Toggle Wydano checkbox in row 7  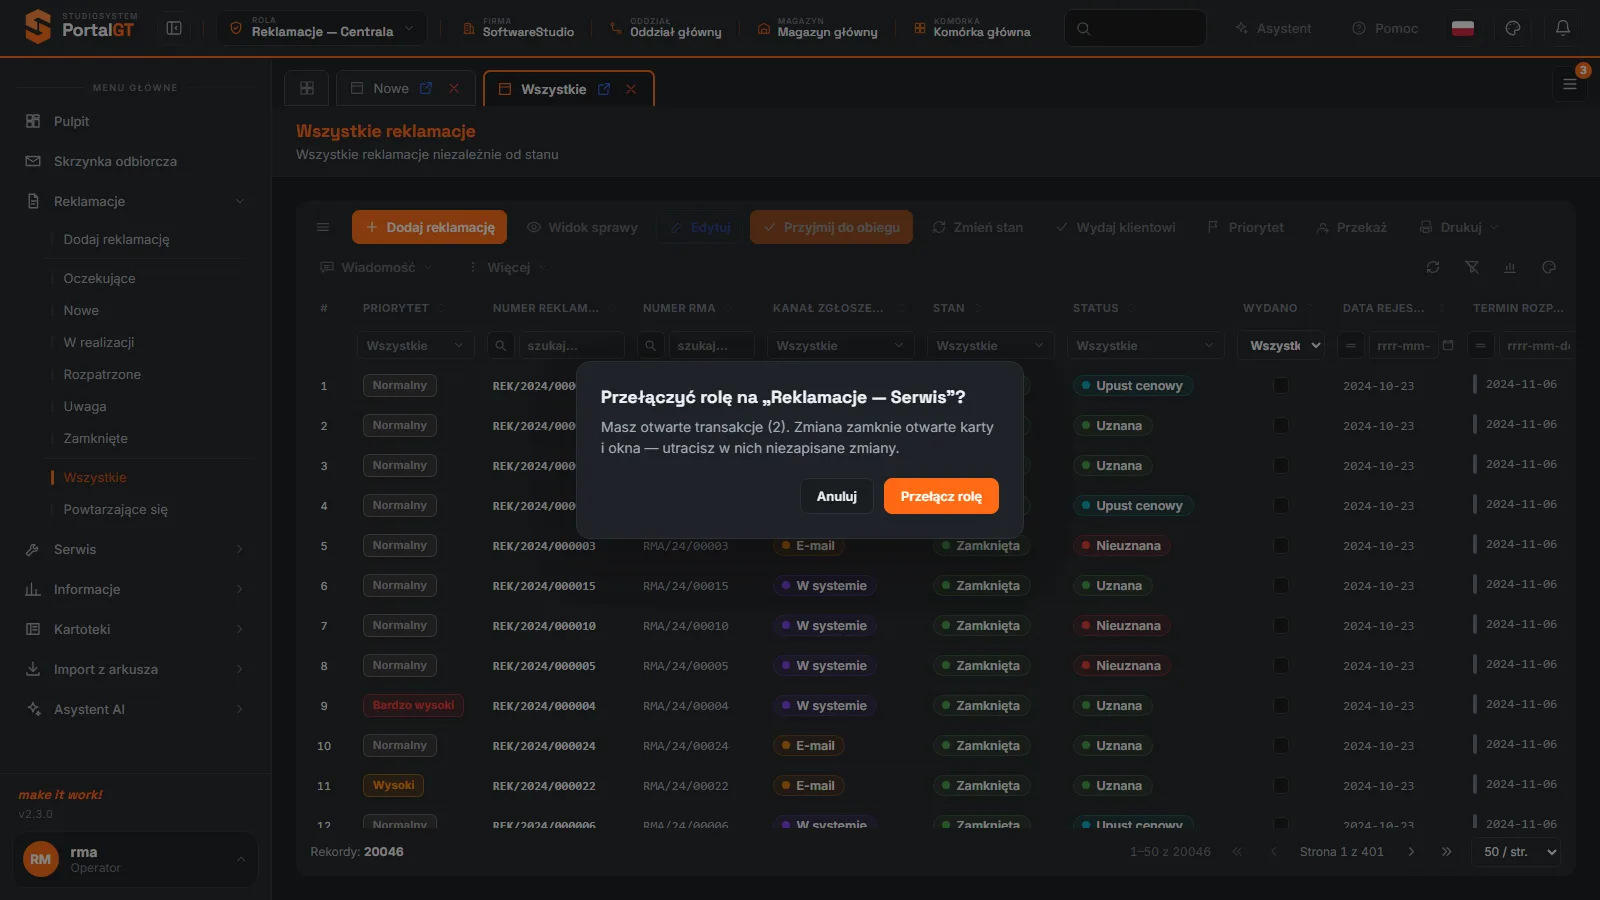(x=1280, y=625)
